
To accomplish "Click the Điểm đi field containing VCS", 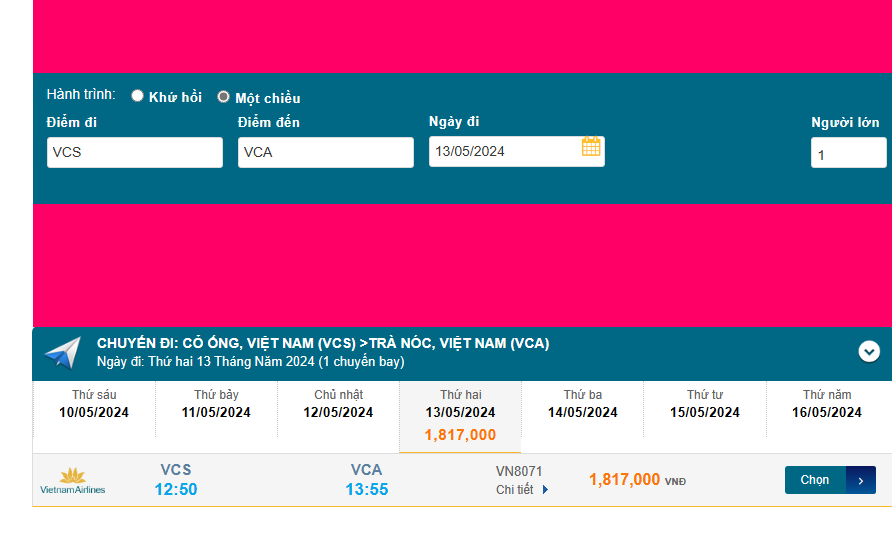I will click(x=135, y=152).
